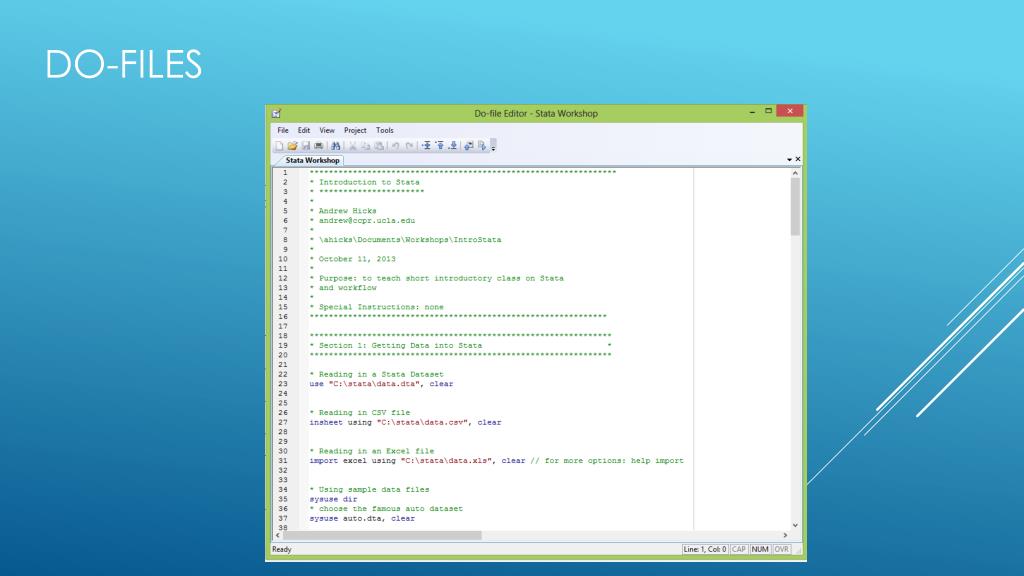1024x576 pixels.
Task: Click the 'andrew@ccpr.ucla.edu' line
Action: (x=362, y=221)
